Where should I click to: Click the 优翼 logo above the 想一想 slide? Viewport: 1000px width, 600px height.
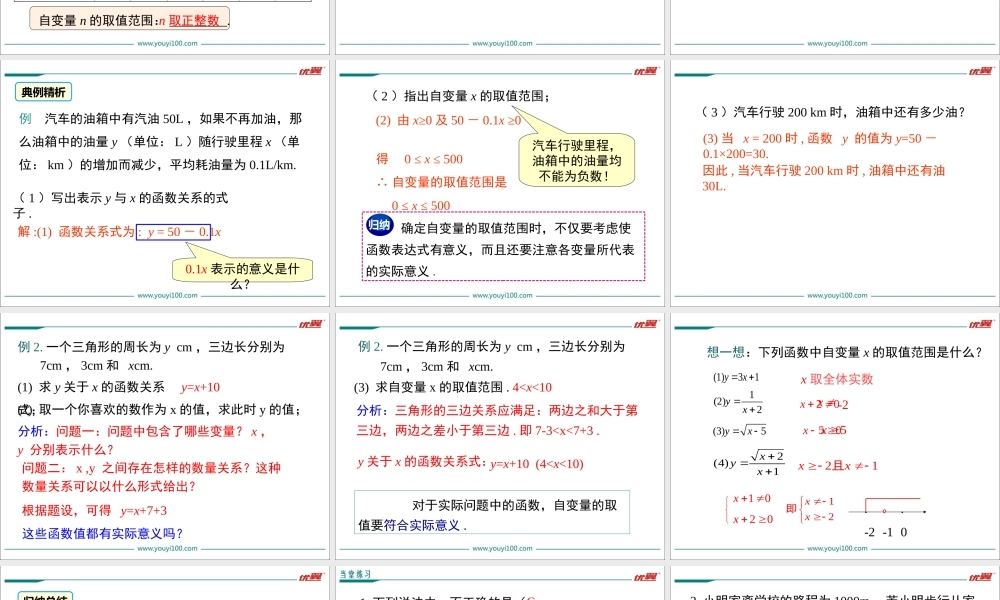click(981, 323)
